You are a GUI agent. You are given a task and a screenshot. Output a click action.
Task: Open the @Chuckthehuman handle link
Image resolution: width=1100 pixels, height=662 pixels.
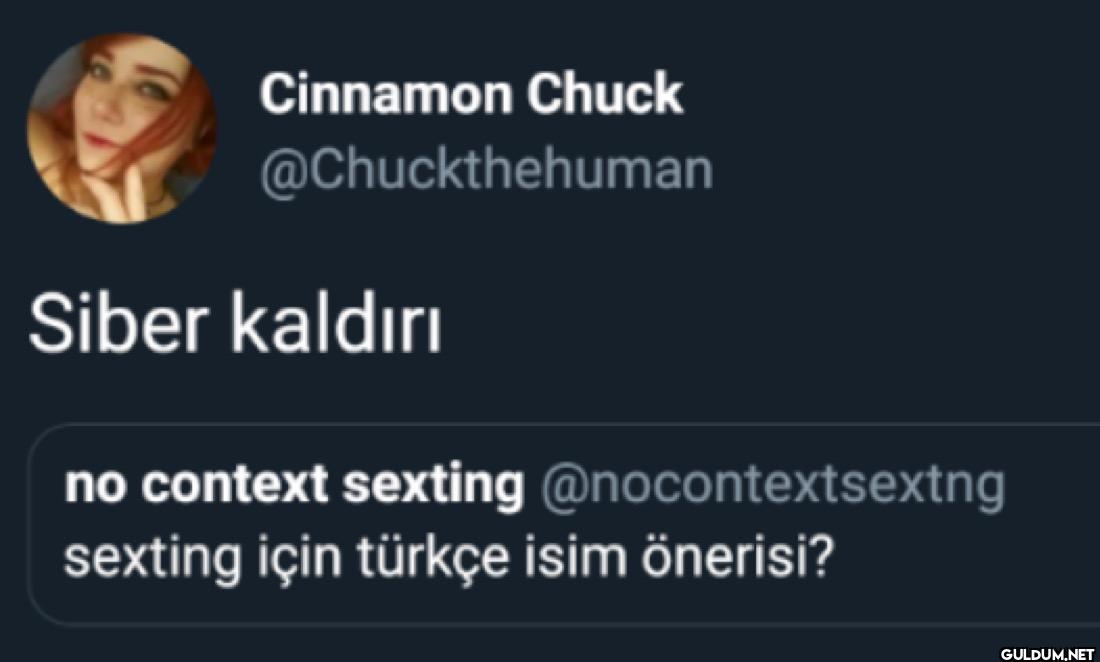[x=486, y=171]
